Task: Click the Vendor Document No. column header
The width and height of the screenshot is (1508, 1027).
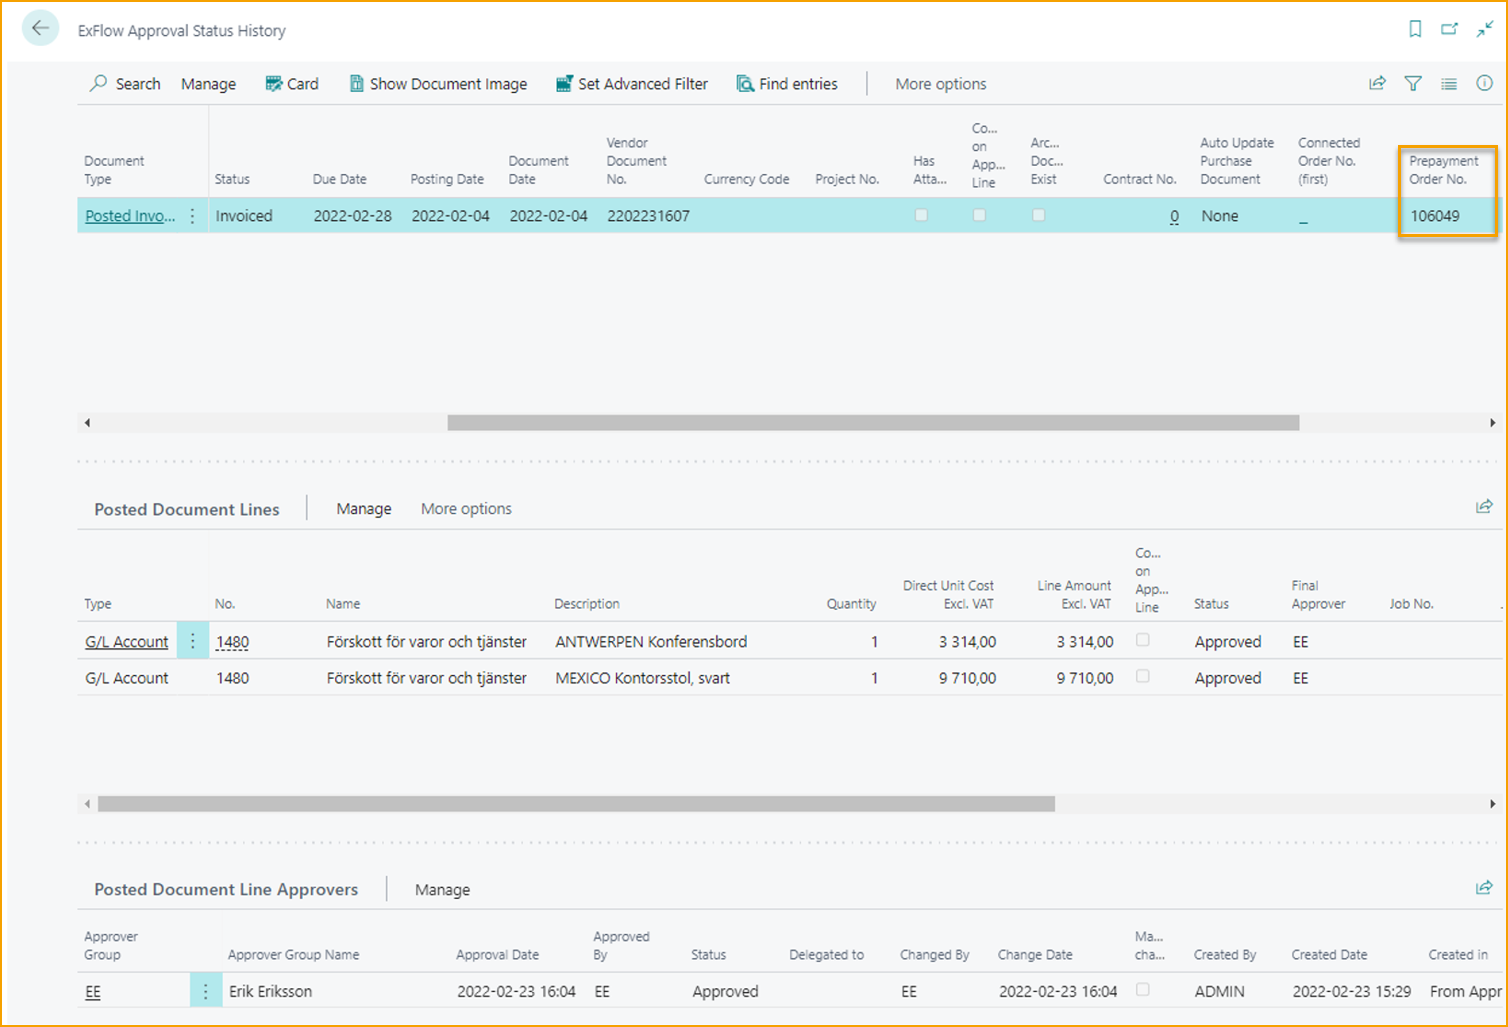Action: [637, 161]
